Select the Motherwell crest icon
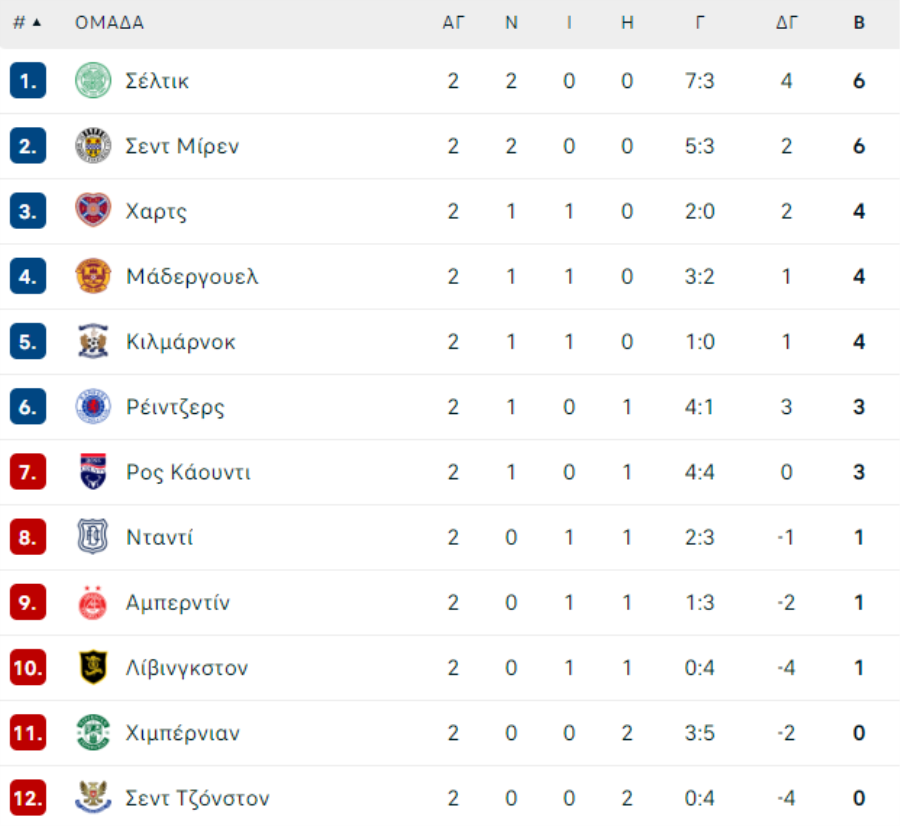The image size is (900, 826). point(93,276)
